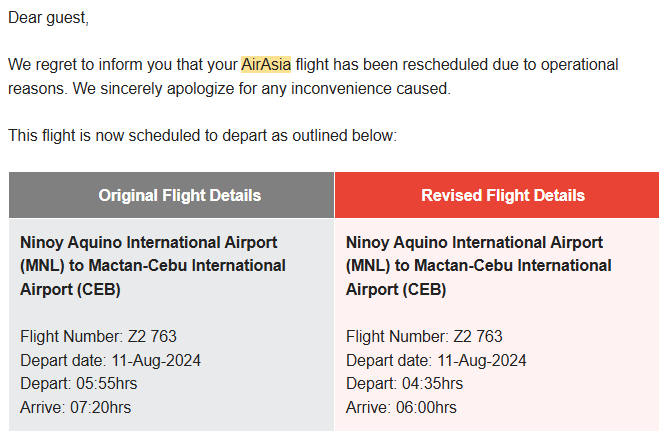Click original route Ninoy Aquino to Mactan-Cebu text
669x434 pixels.
(153, 266)
